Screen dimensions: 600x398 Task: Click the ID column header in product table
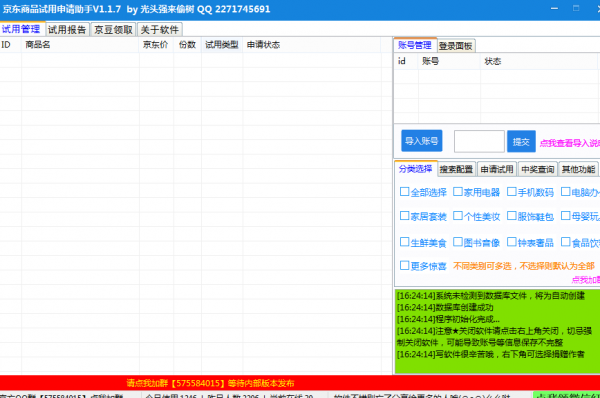tap(11, 45)
